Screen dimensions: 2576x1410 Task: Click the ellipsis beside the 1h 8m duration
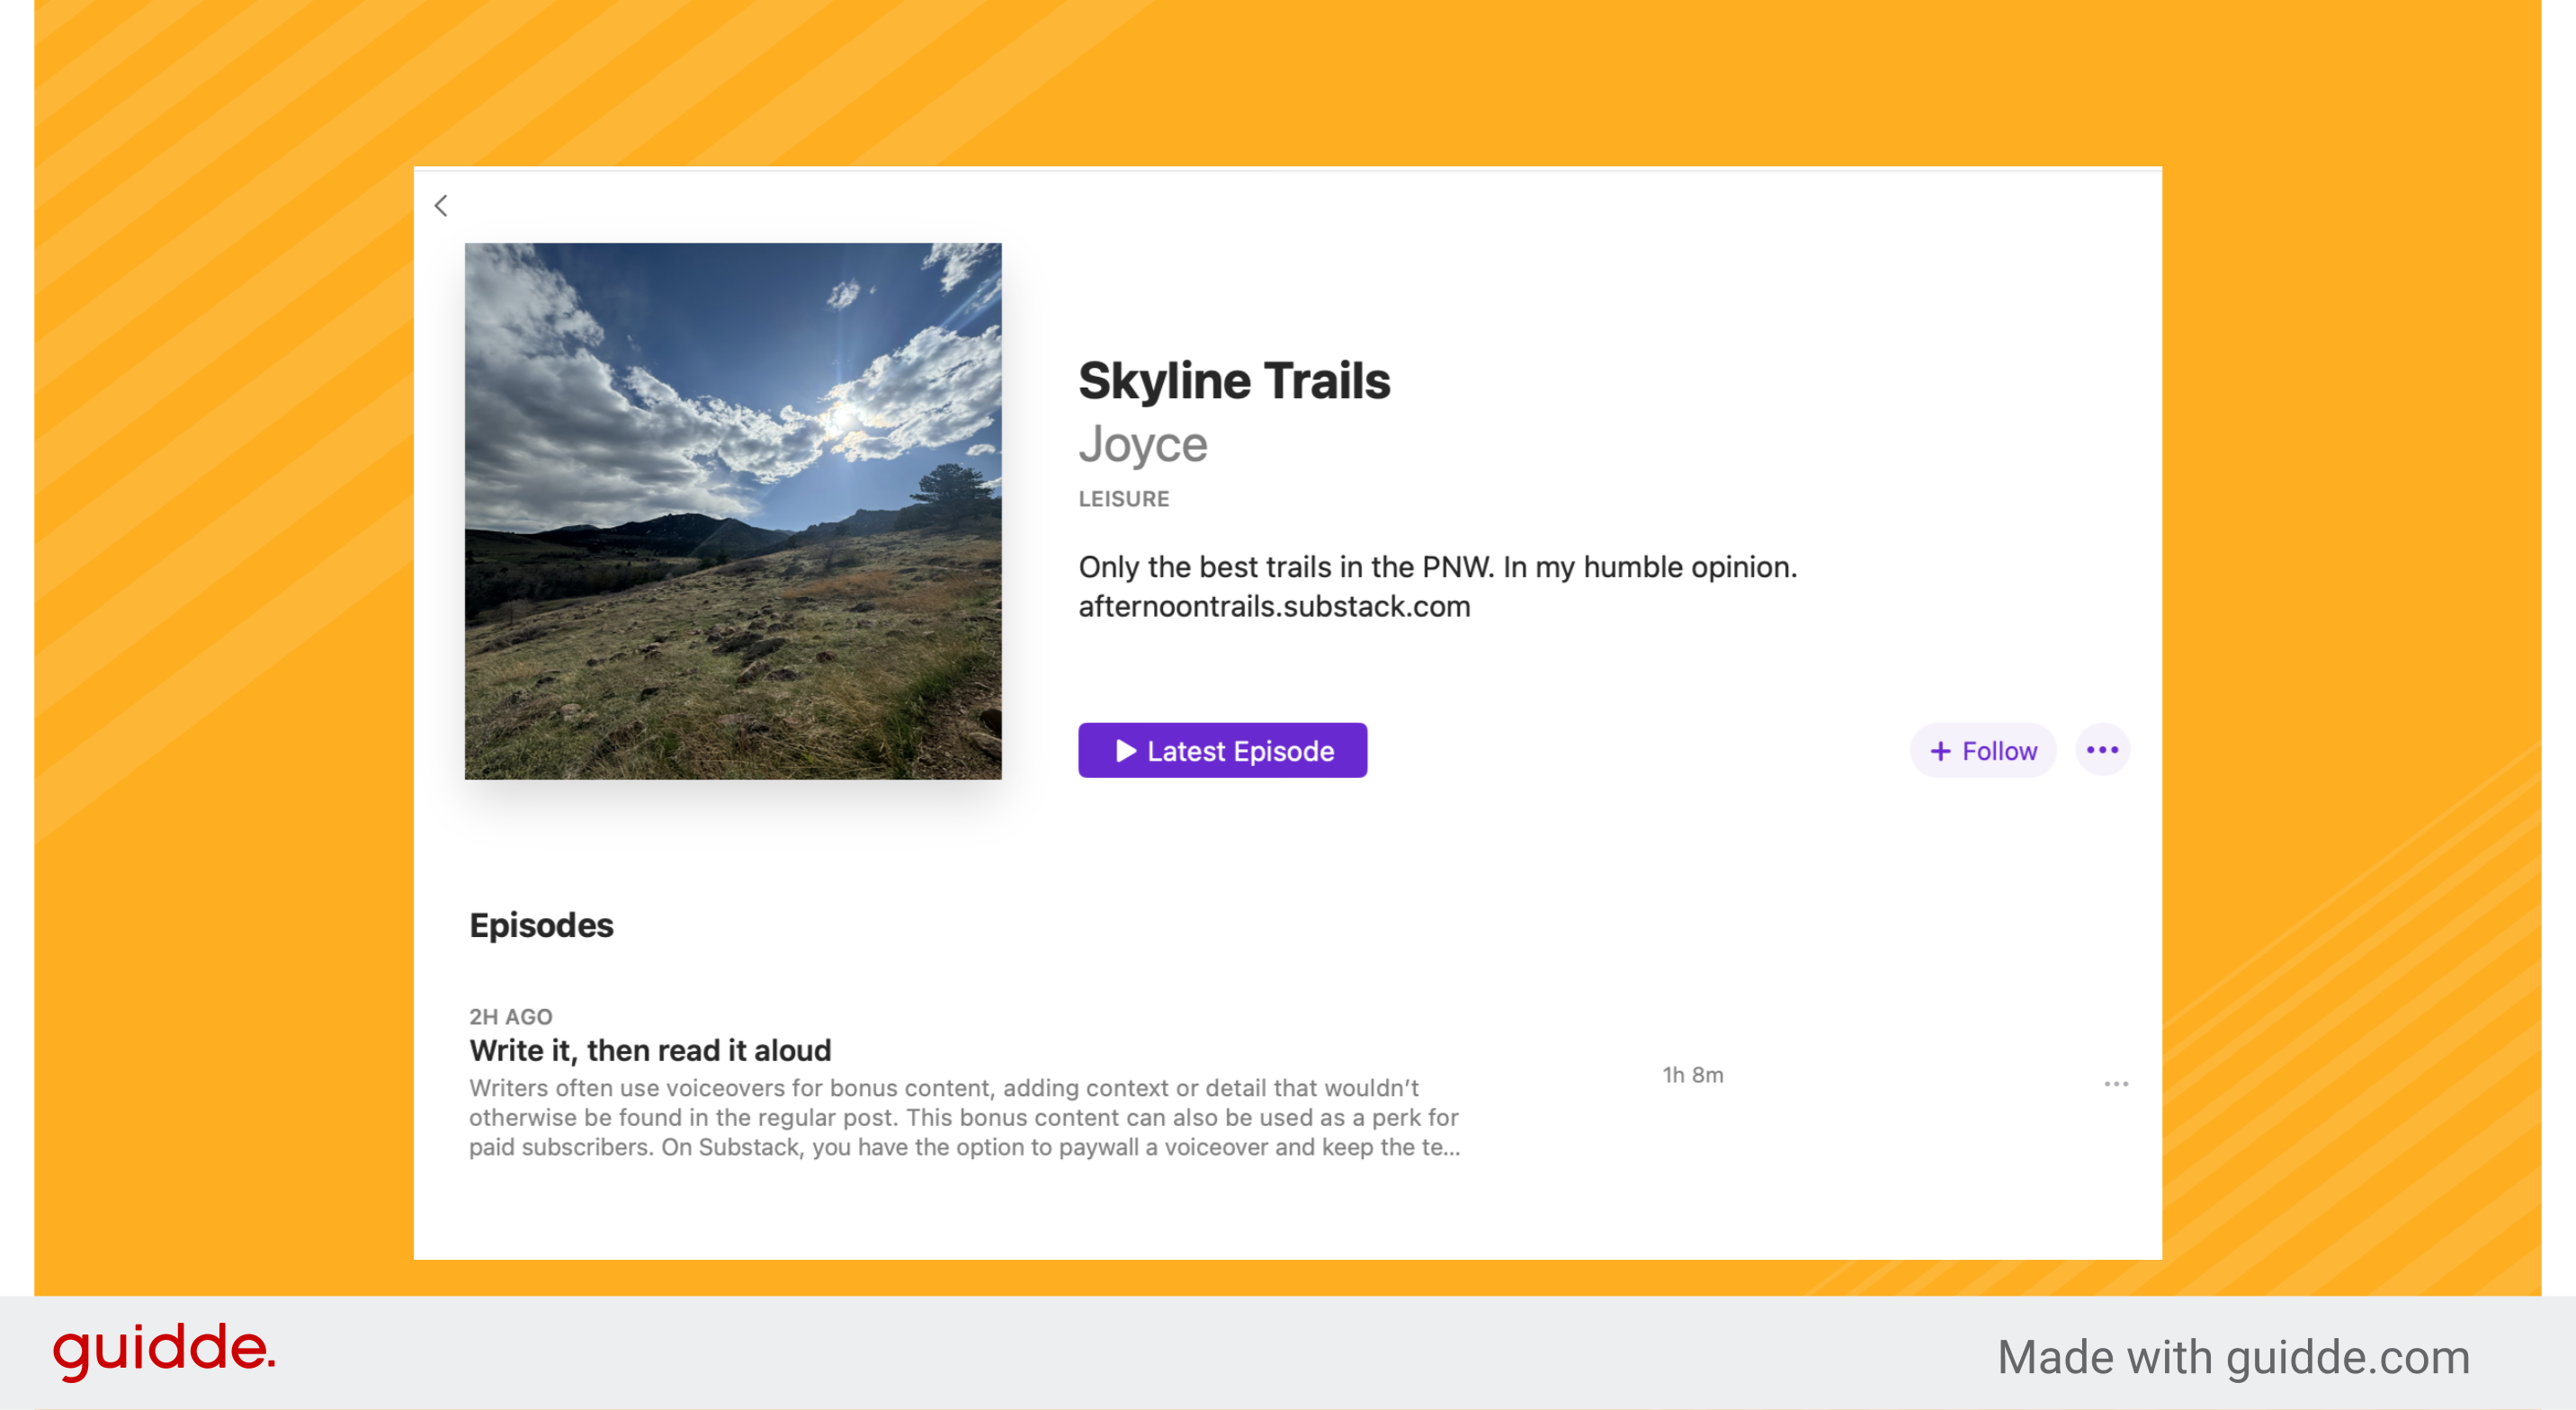(2117, 1084)
